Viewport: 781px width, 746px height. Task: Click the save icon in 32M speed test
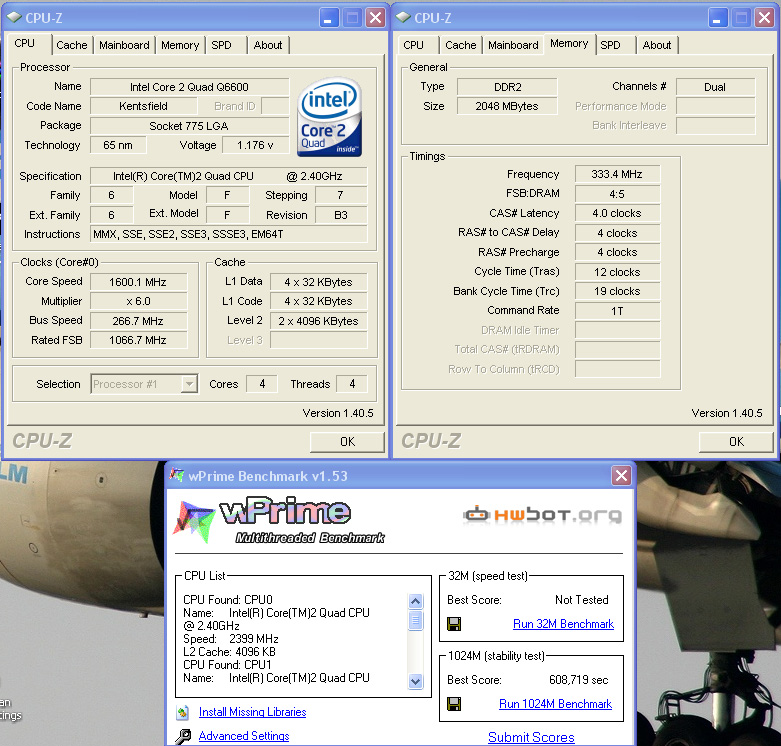click(x=454, y=624)
